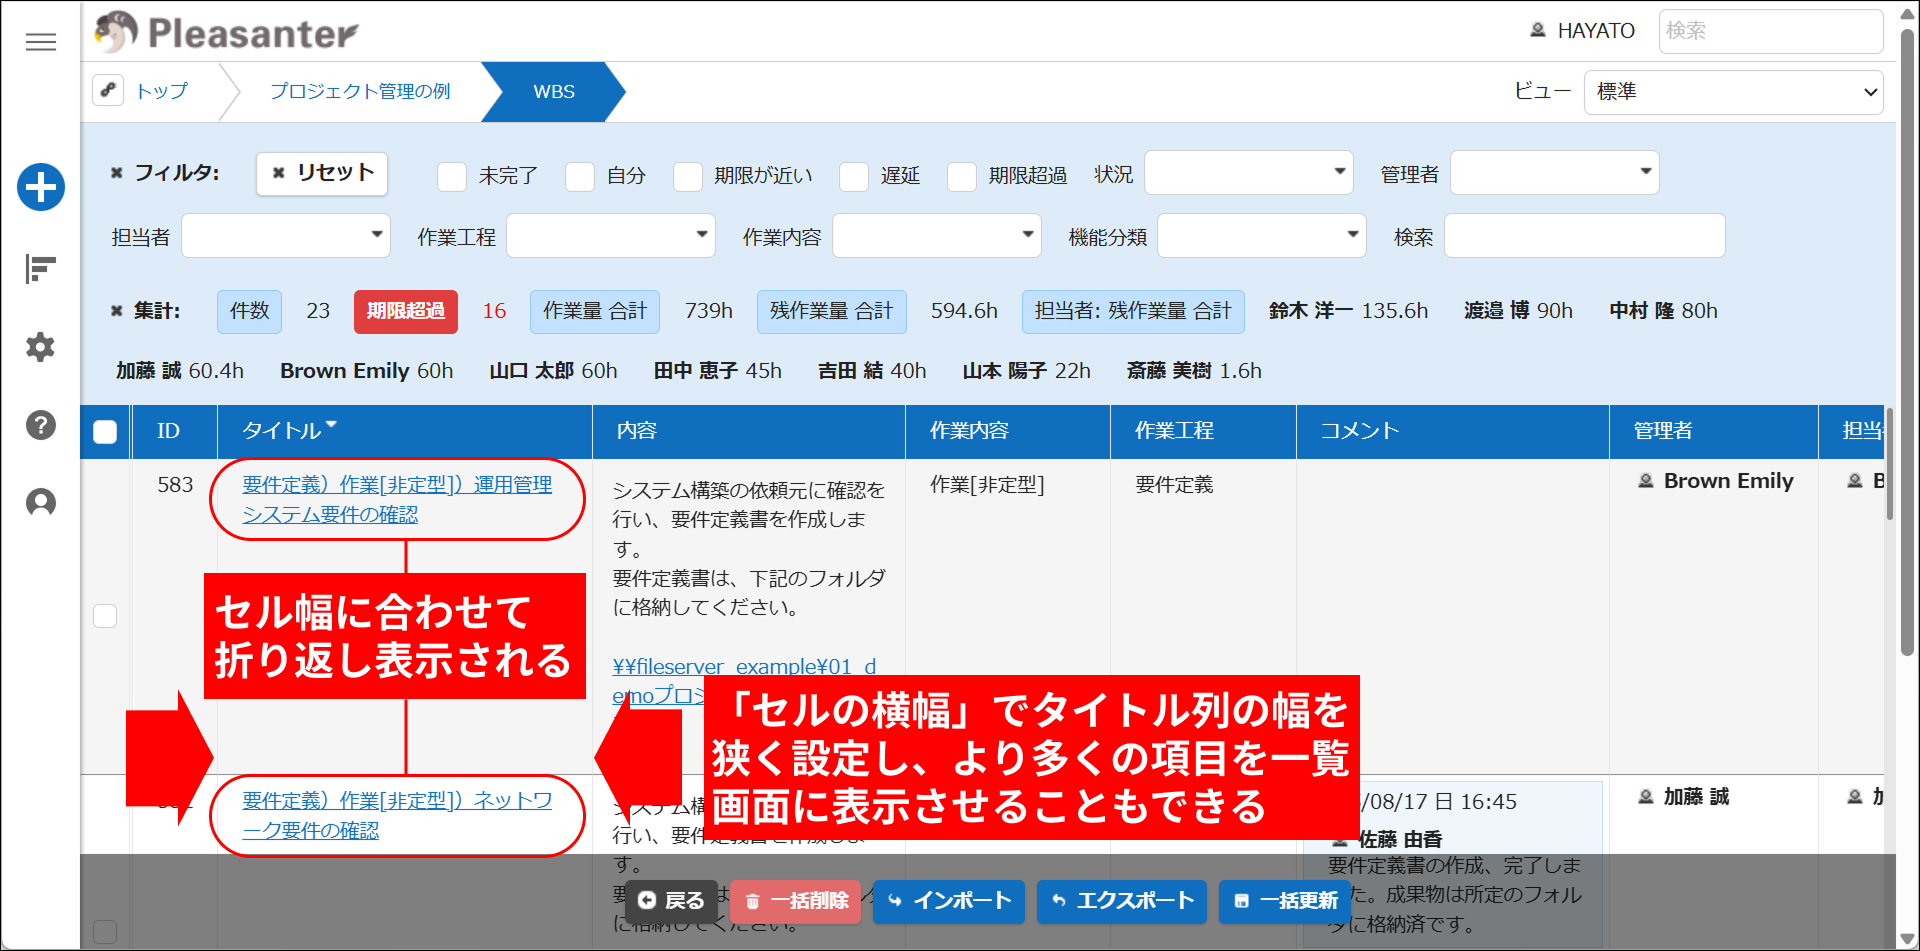Open the 運用管理システム要件の確認 title link

point(397,499)
